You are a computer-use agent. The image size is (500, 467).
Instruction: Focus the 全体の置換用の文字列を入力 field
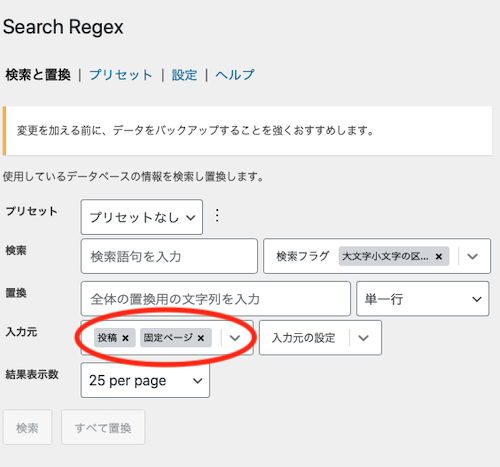pyautogui.click(x=216, y=299)
